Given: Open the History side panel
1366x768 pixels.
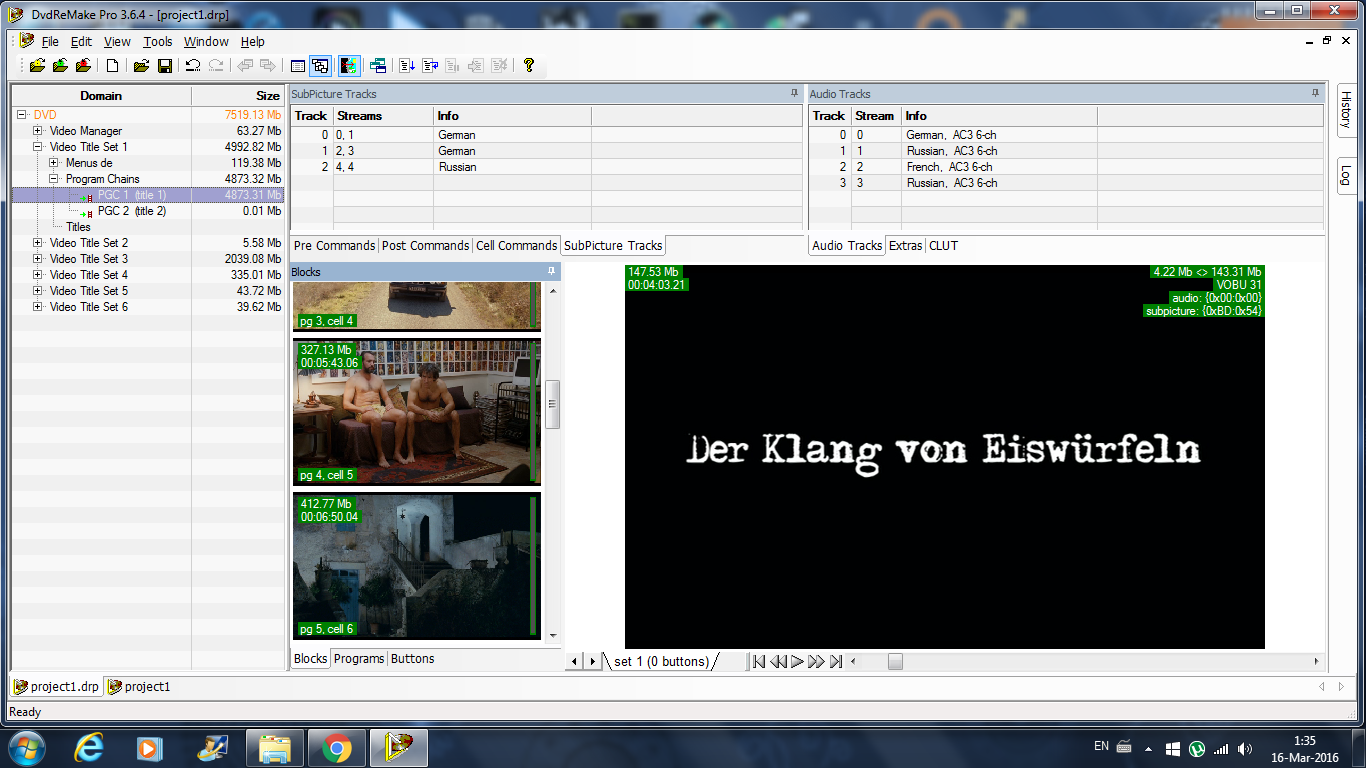Looking at the screenshot, I should (x=1346, y=109).
